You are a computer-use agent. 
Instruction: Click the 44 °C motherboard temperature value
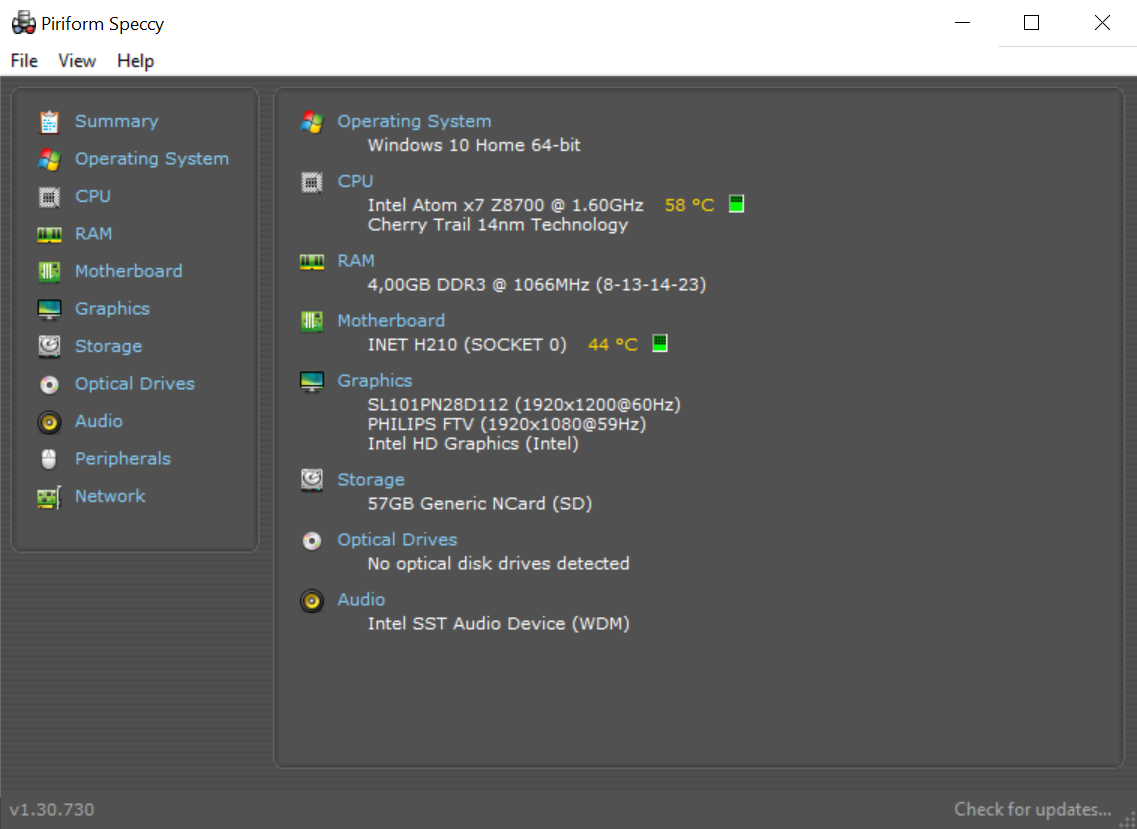pos(613,345)
